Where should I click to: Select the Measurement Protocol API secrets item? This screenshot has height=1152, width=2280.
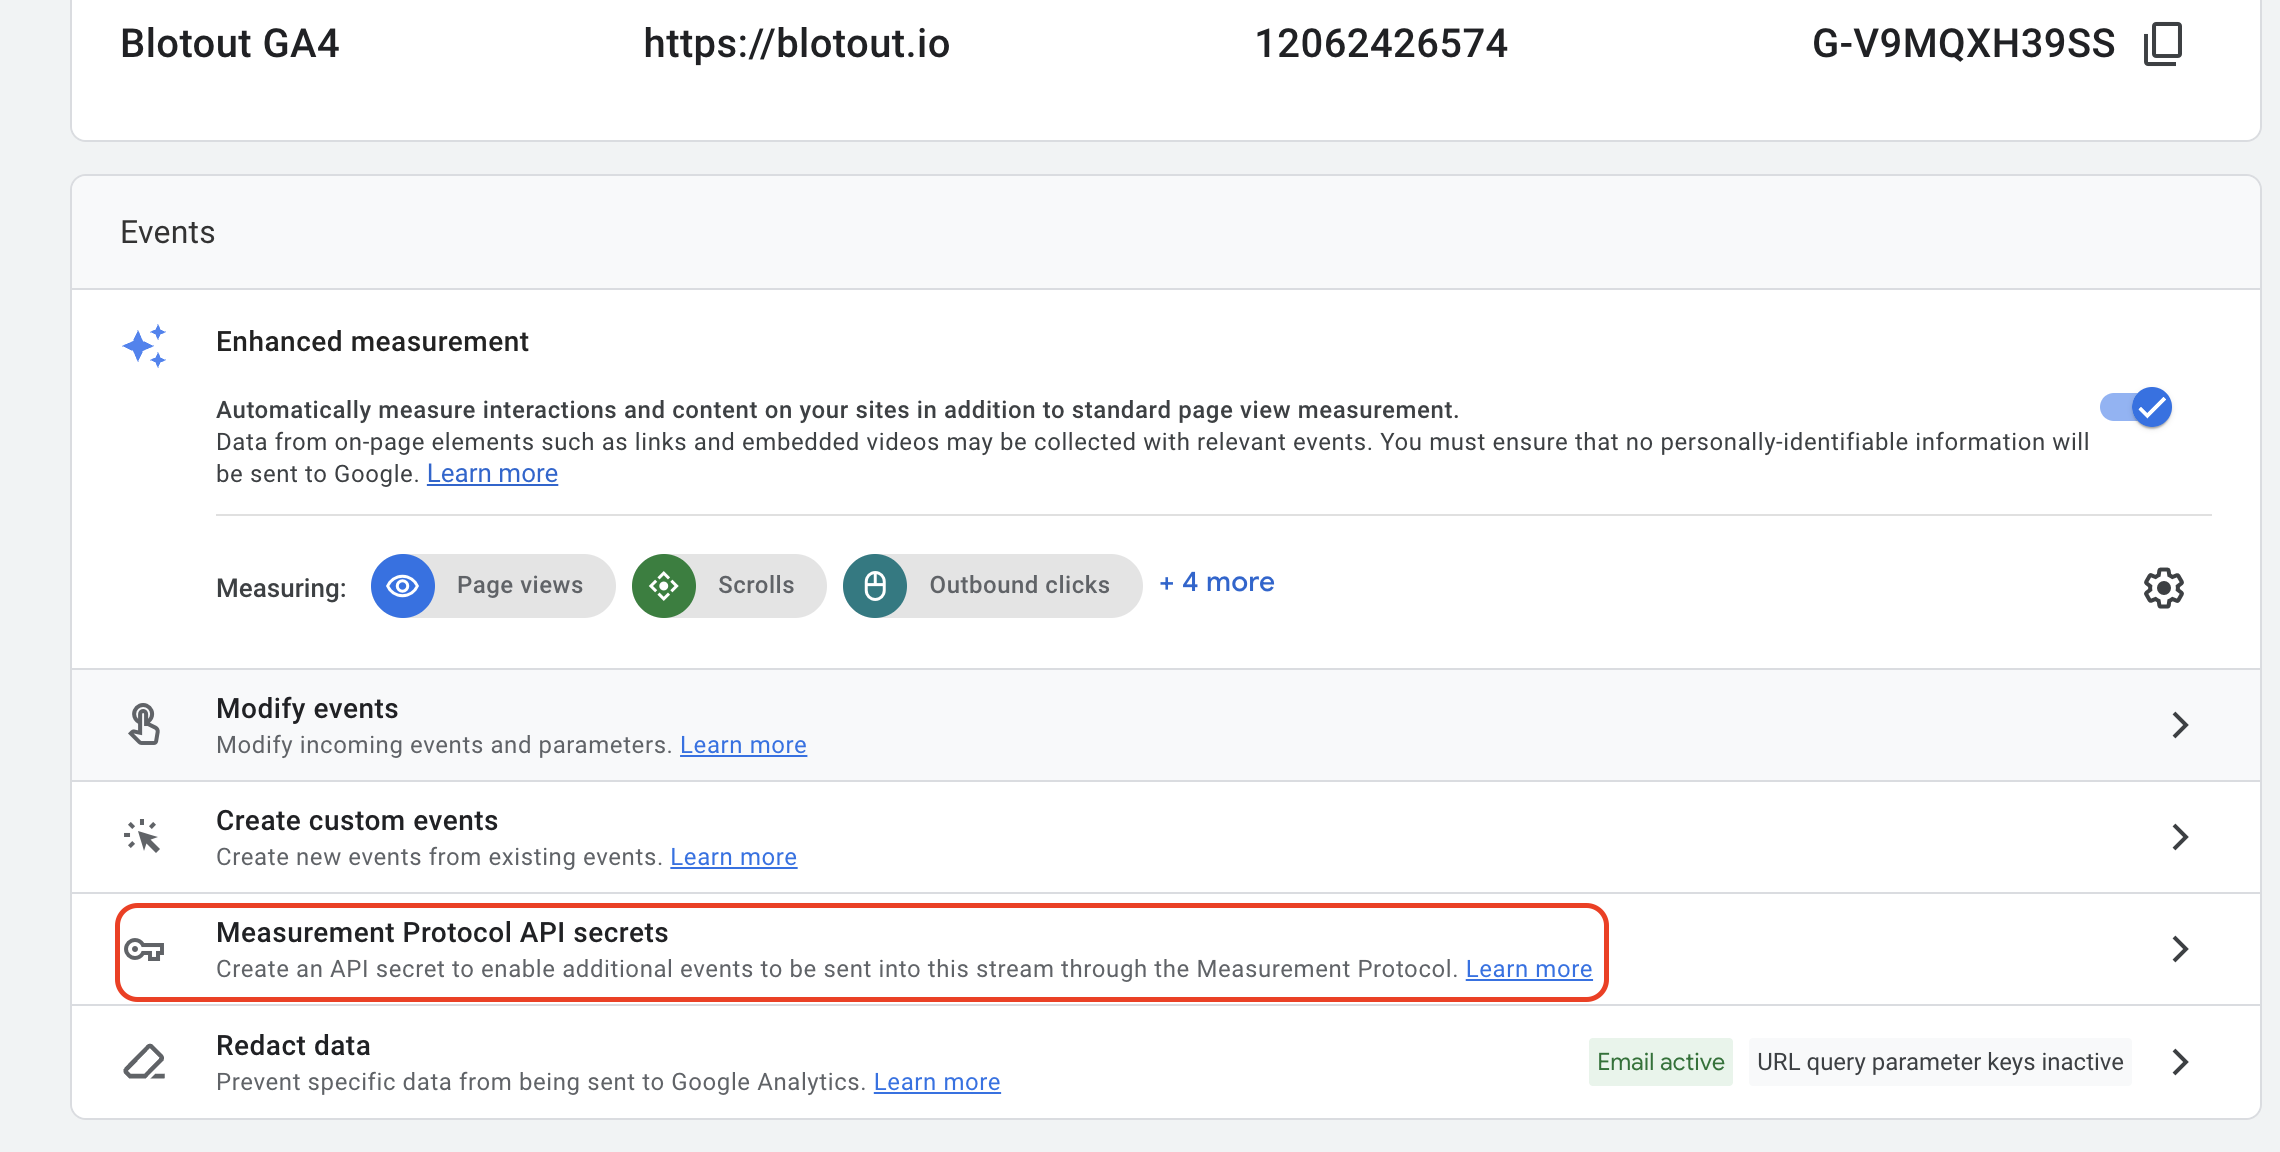[442, 933]
